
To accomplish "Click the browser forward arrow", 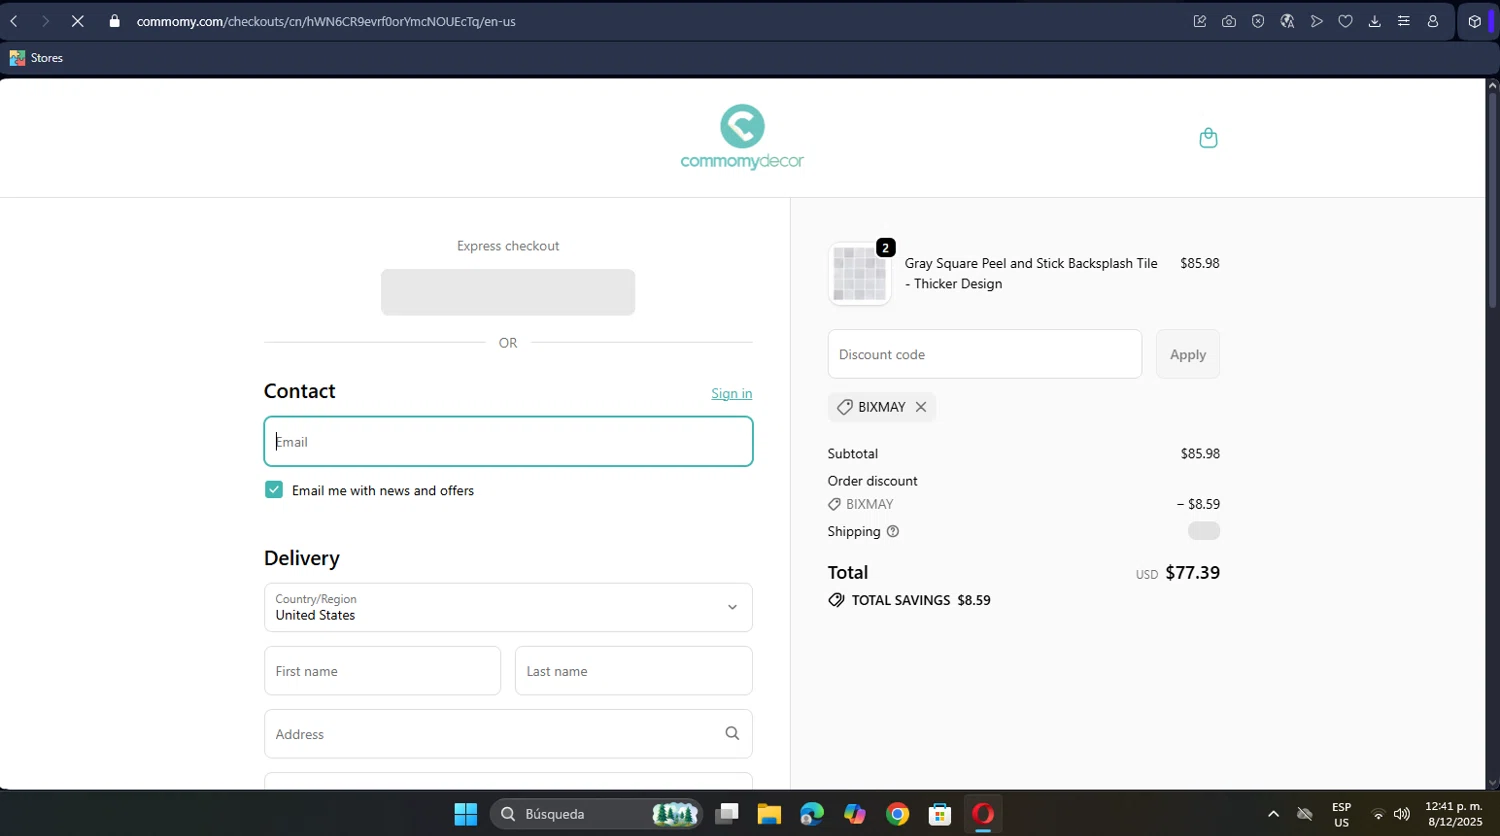I will click(x=45, y=21).
